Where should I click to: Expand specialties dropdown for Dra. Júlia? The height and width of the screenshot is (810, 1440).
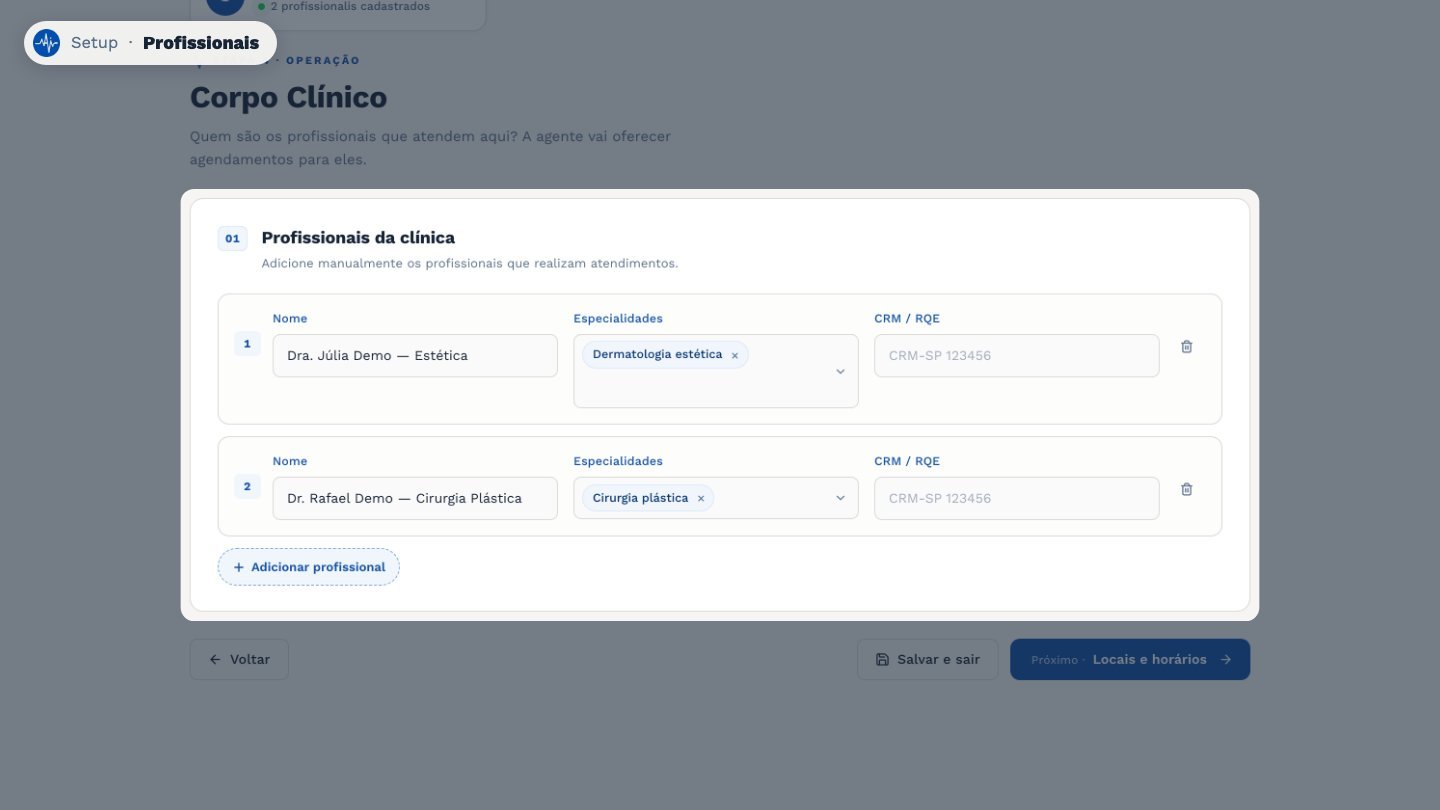[x=840, y=371]
